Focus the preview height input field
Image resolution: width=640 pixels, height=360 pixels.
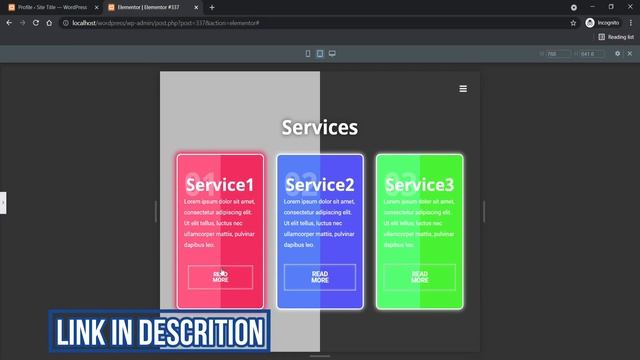point(592,53)
